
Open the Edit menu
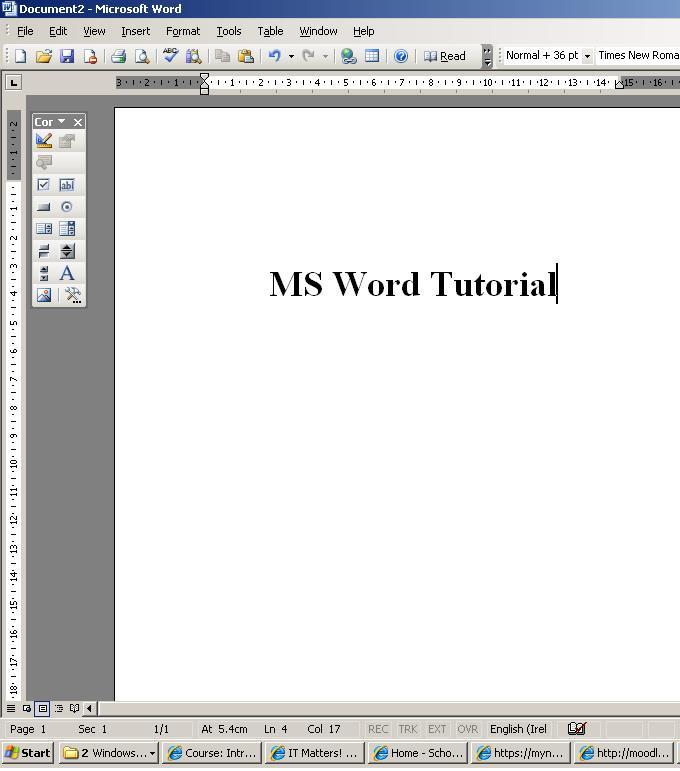58,31
